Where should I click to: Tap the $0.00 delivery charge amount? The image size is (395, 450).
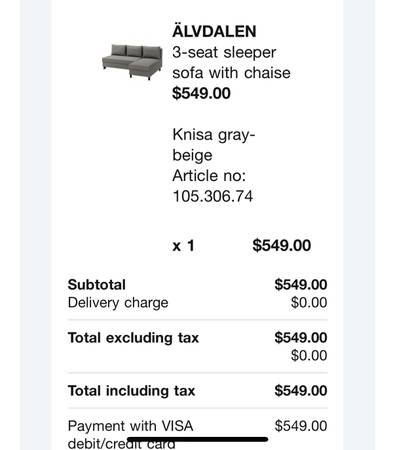click(309, 303)
